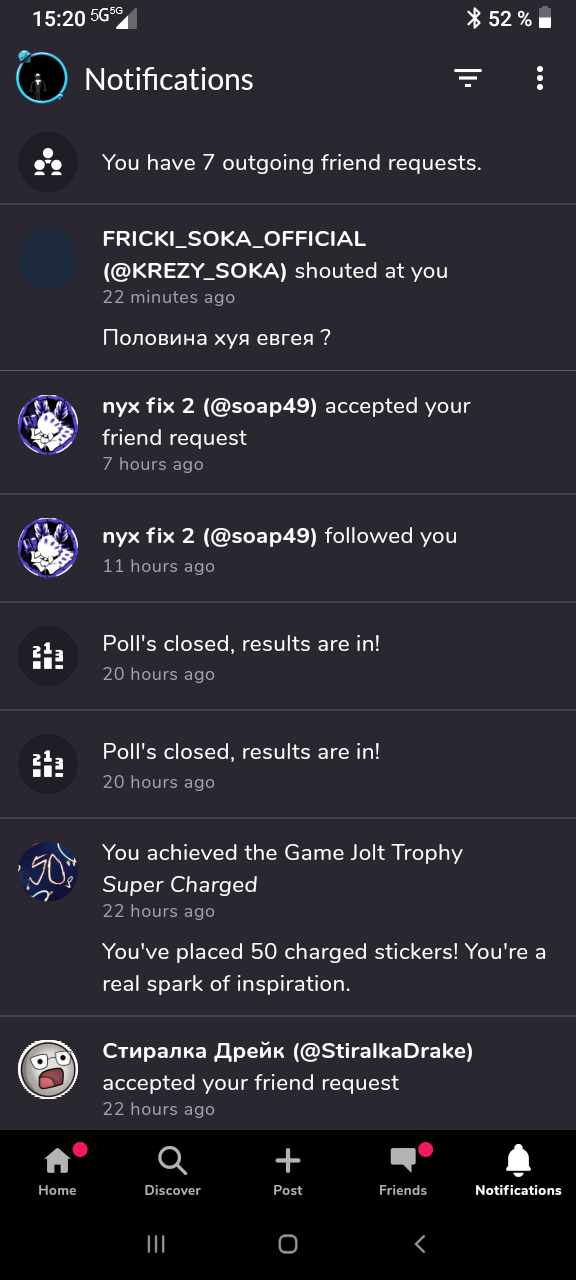Open the Friends chat tab
This screenshot has width=576, height=1280.
coord(403,1170)
